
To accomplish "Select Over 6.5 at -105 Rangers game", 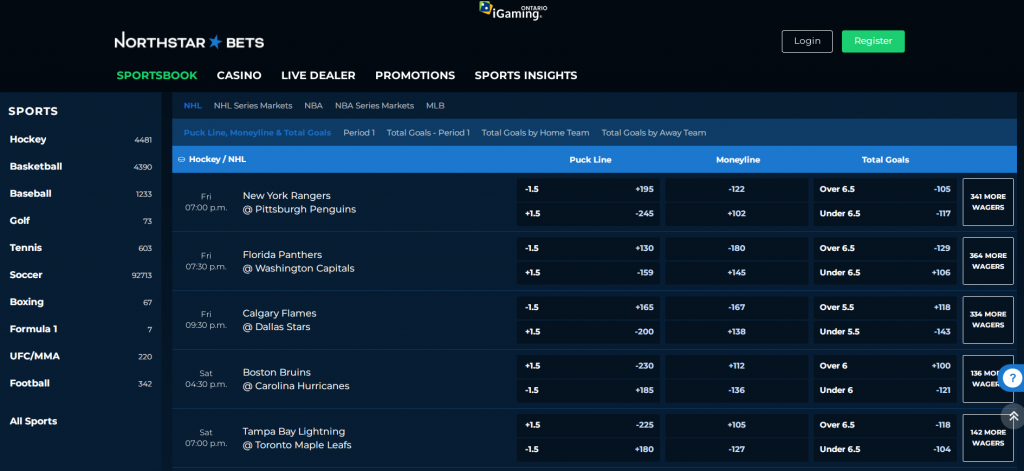I will (x=885, y=189).
